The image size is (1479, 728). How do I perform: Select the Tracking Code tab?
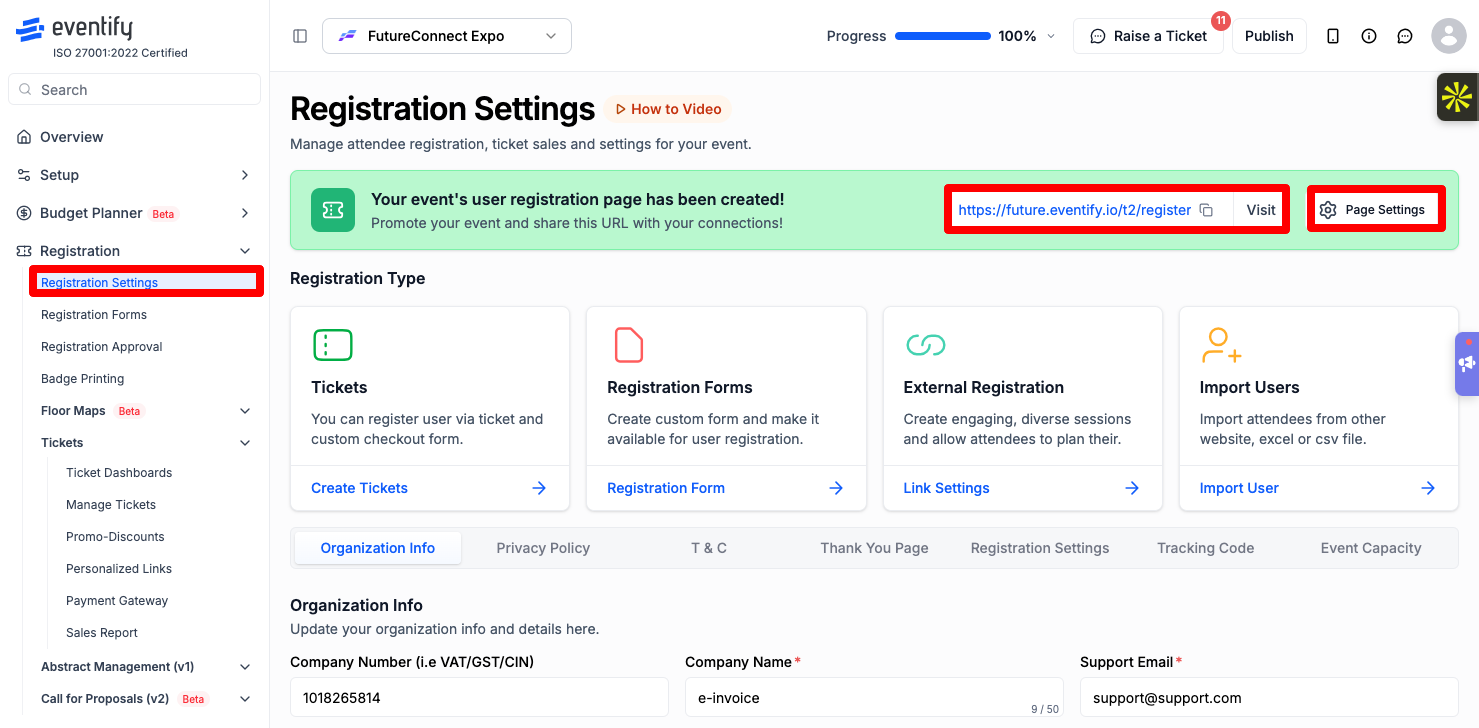point(1205,548)
